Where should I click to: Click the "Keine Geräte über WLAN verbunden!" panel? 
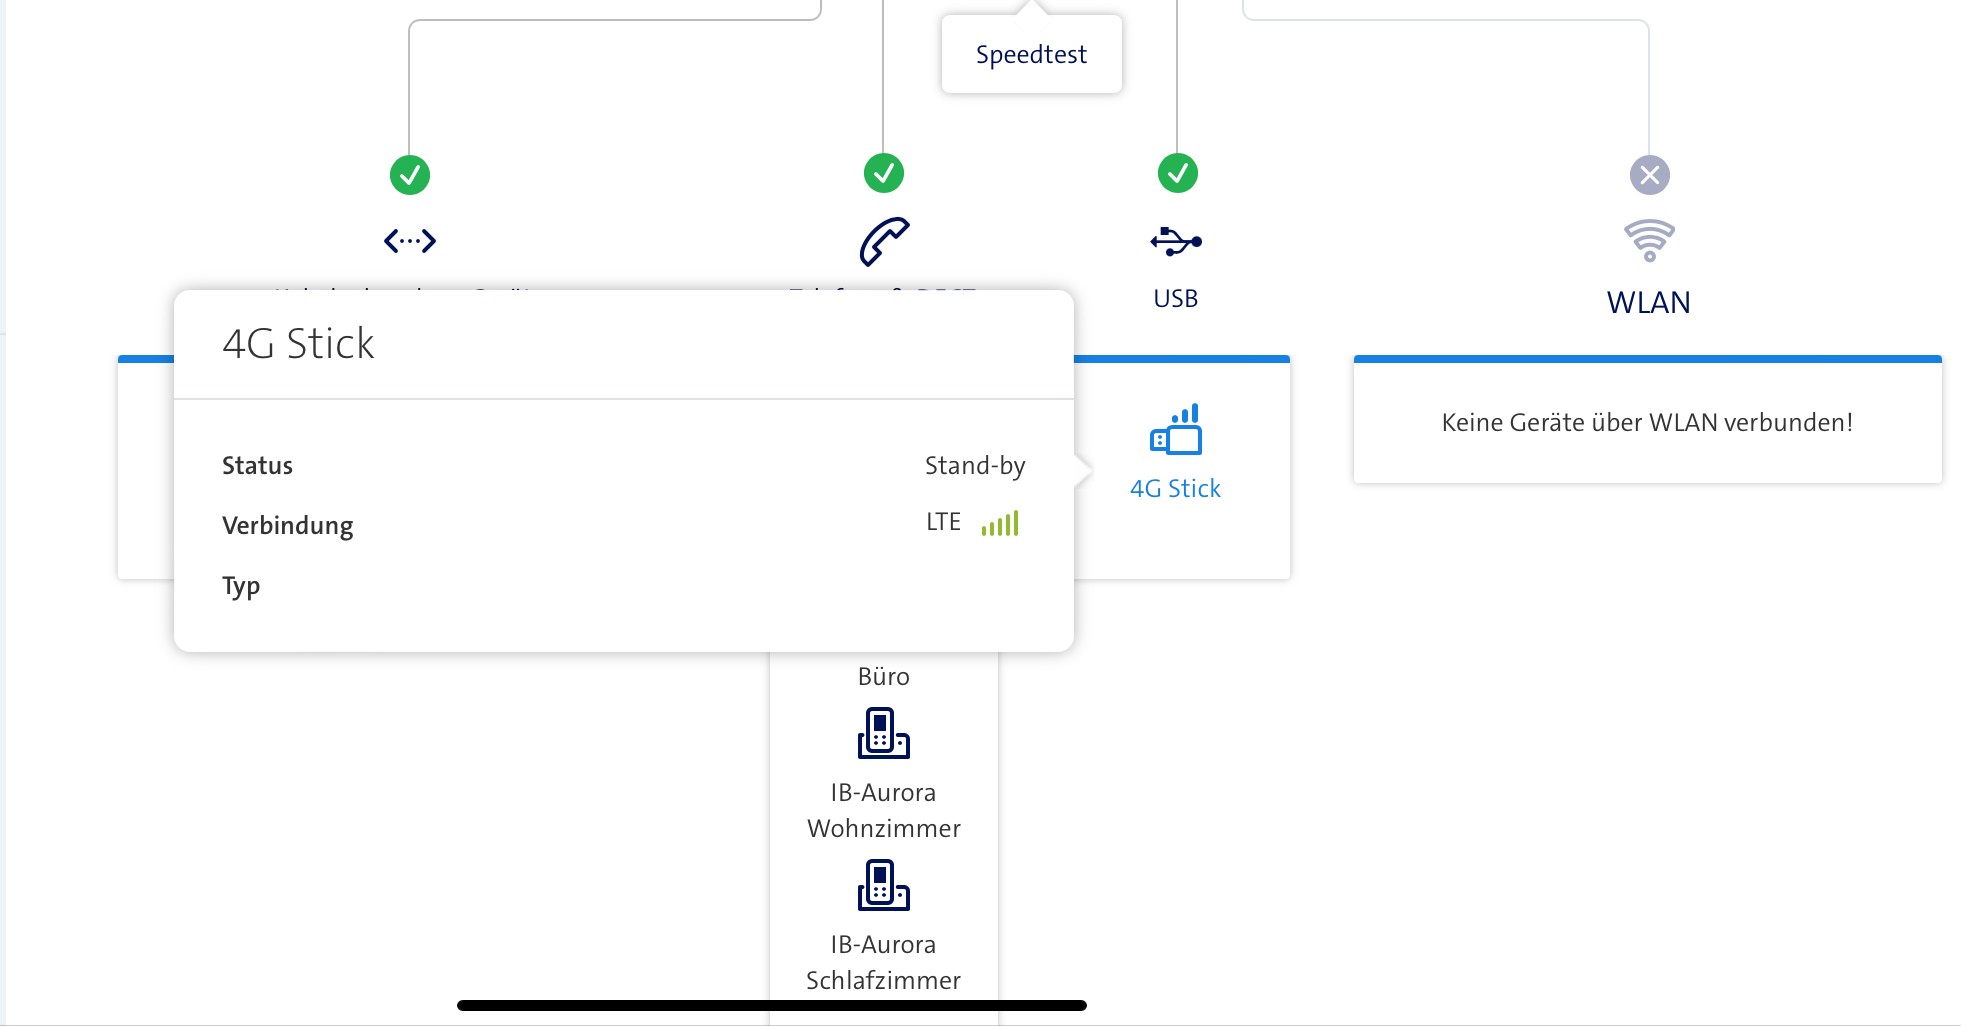(x=1647, y=423)
